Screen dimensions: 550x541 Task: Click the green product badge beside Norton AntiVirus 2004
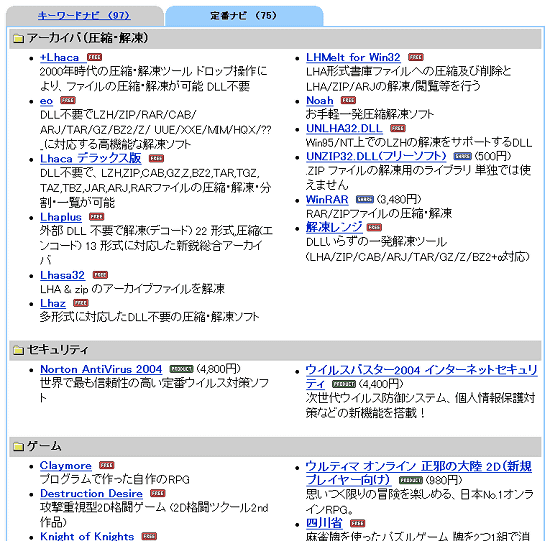181,369
